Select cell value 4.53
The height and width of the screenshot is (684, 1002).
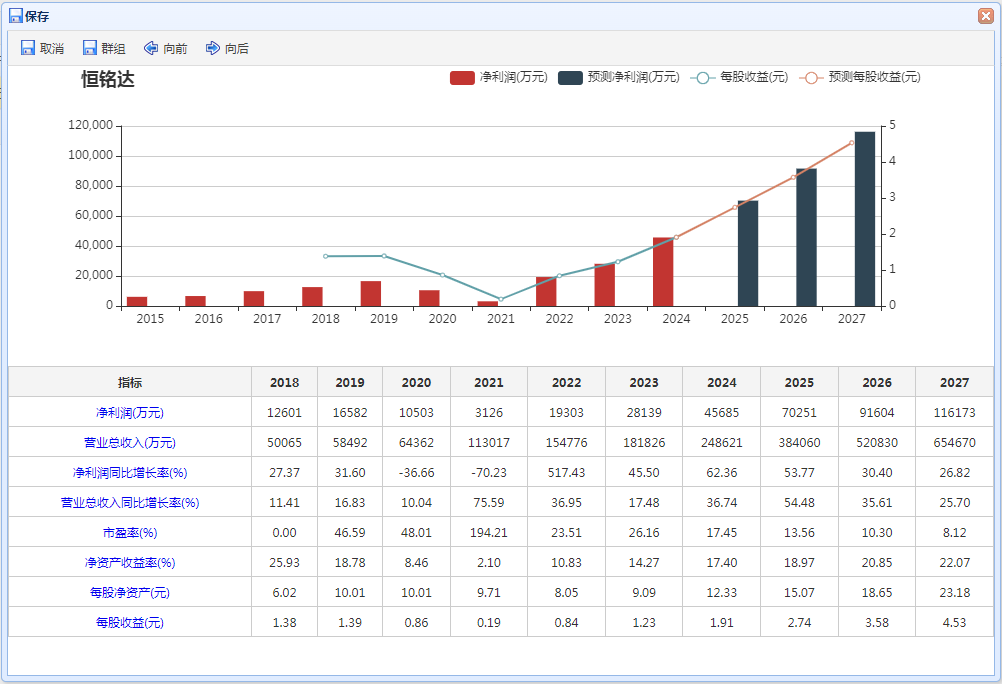(954, 623)
